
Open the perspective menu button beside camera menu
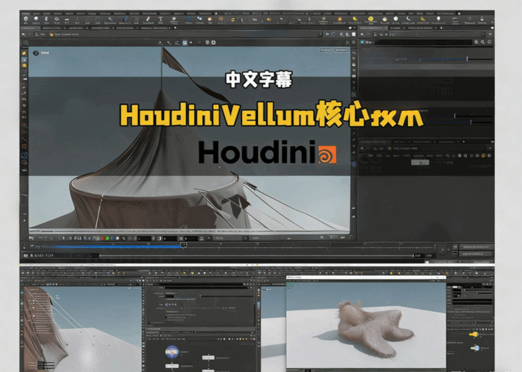tap(341, 50)
